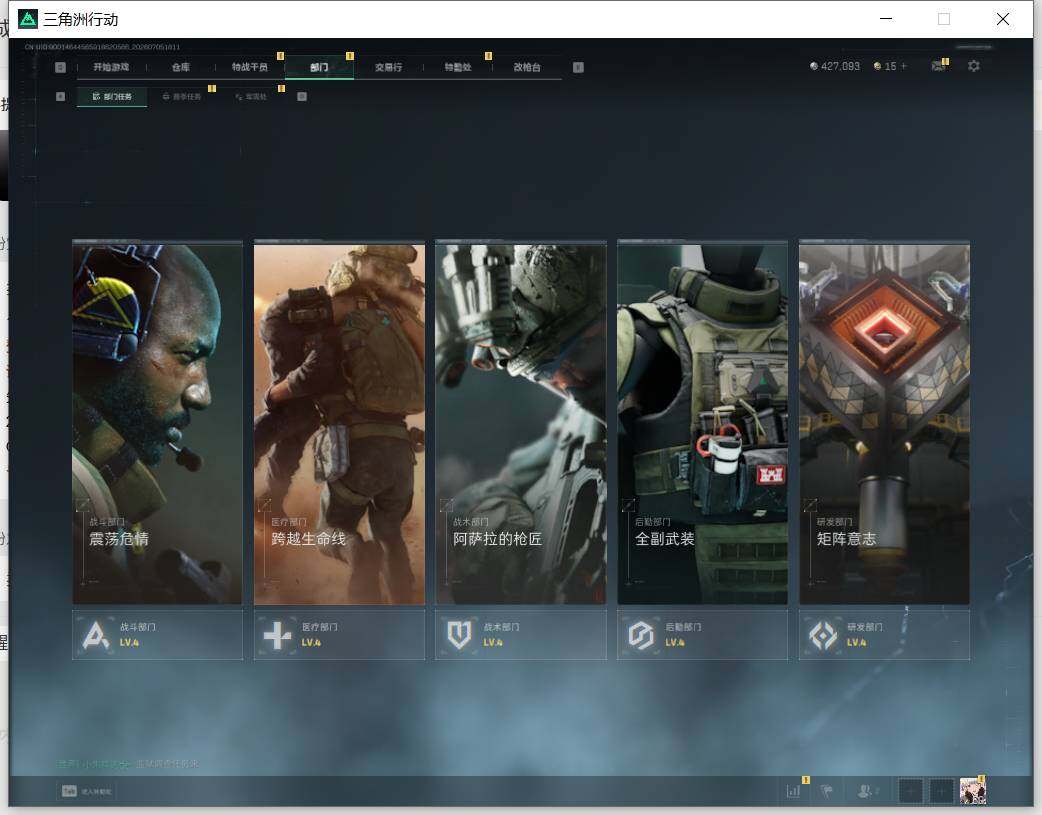Open the mail icon with yellow badge

(939, 65)
